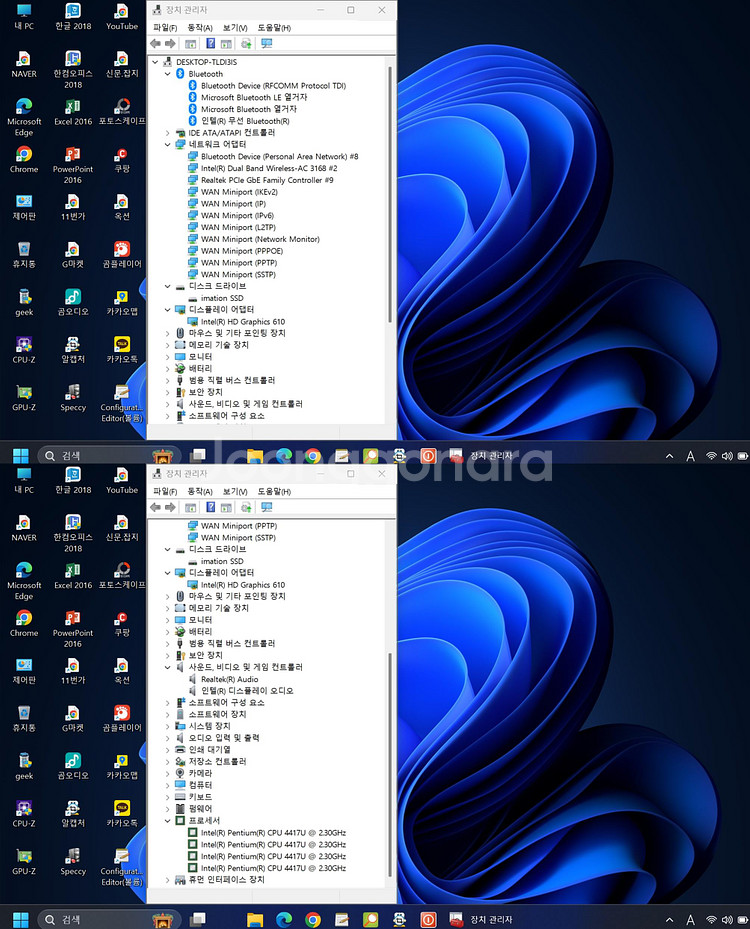Select the WAN Miniport (PPPOE) row
The image size is (750, 929).
(242, 251)
